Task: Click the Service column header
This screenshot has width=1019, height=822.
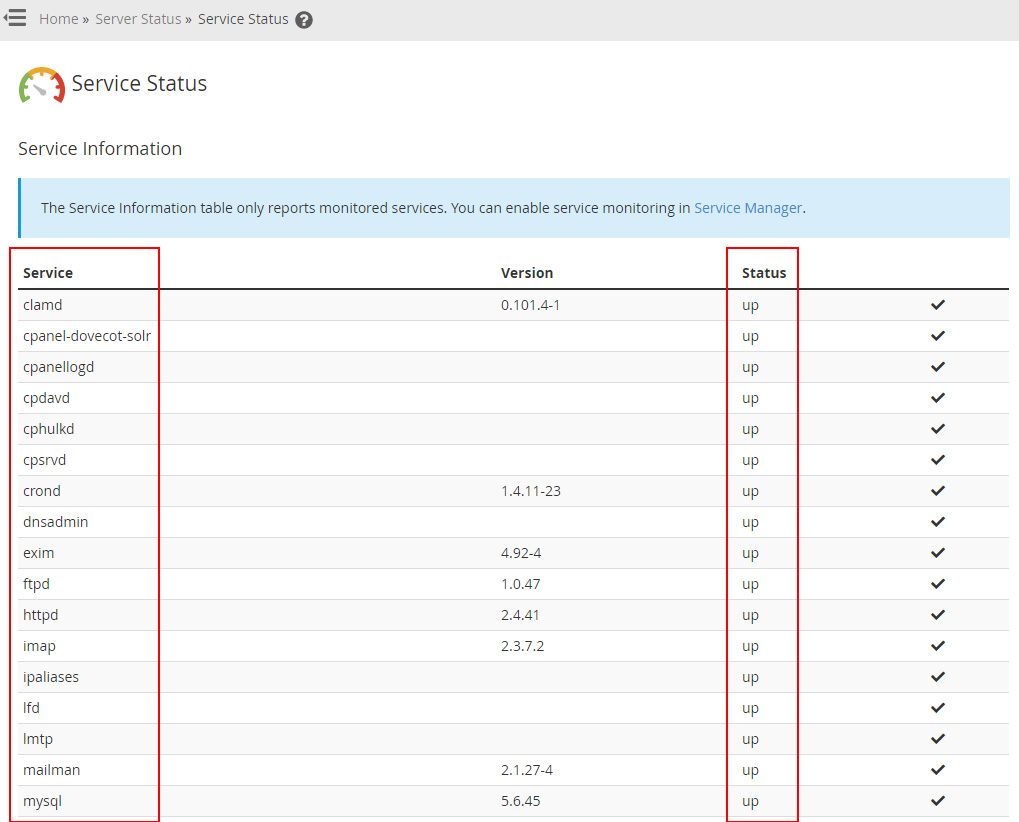Action: tap(48, 273)
